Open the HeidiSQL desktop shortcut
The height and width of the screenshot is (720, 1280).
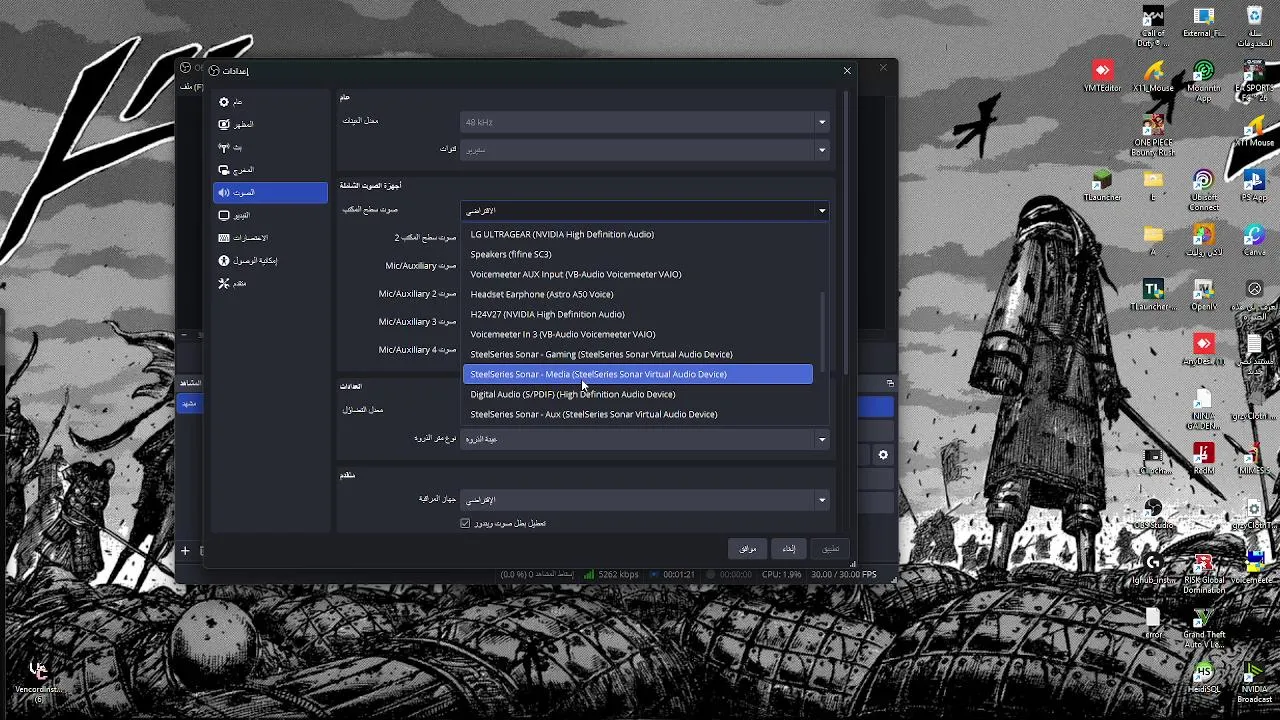(x=1203, y=678)
